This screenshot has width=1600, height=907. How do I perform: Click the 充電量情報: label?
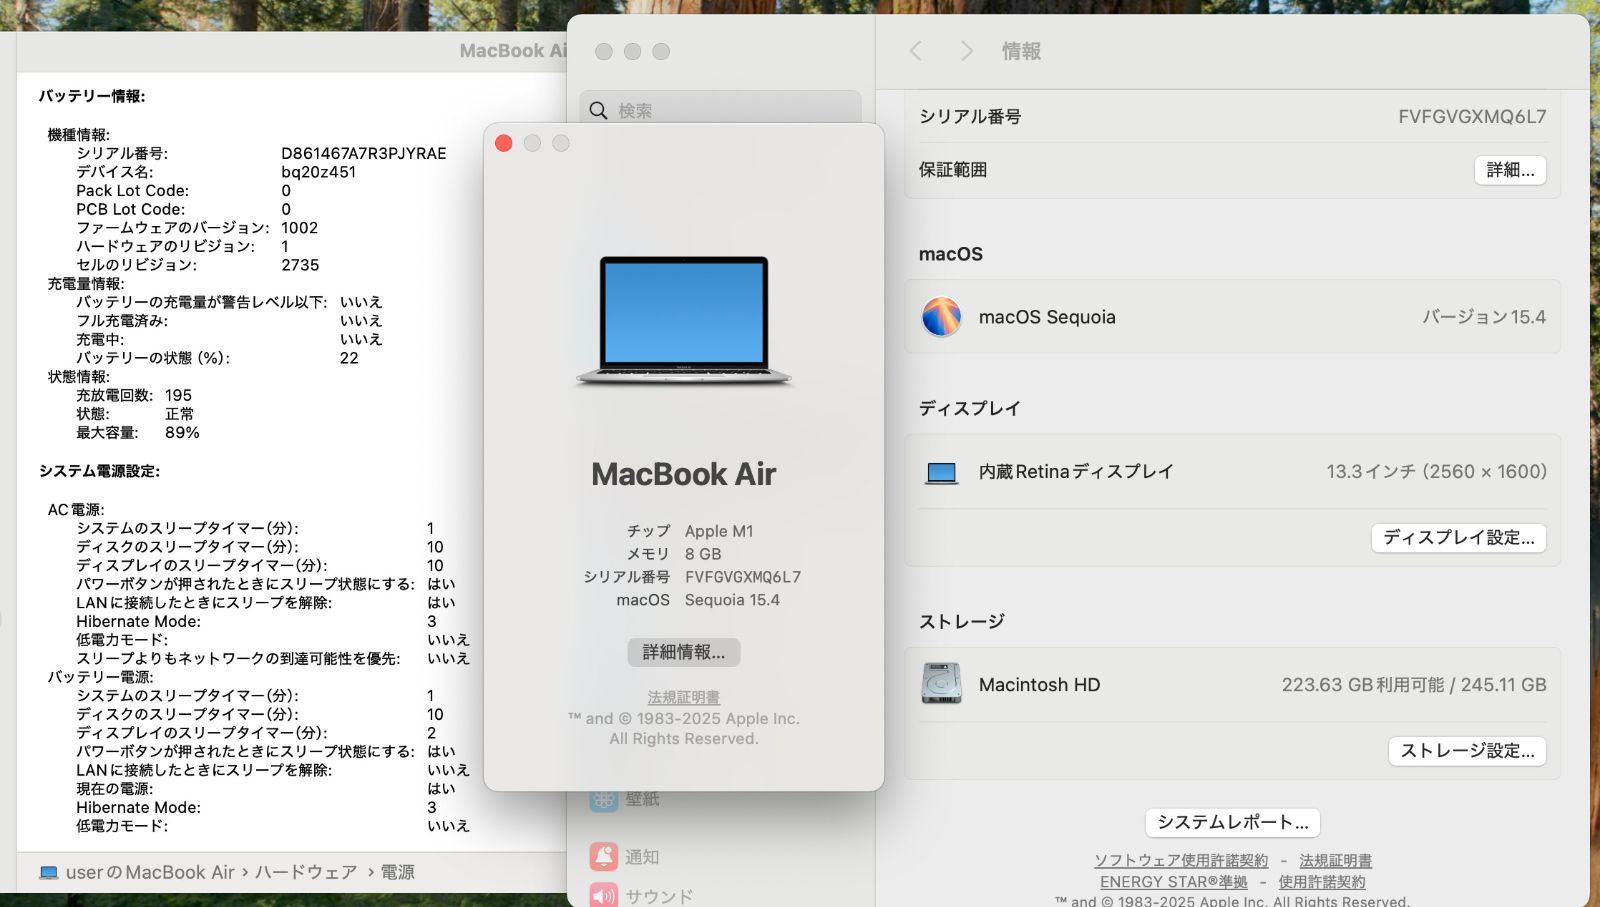pos(86,284)
